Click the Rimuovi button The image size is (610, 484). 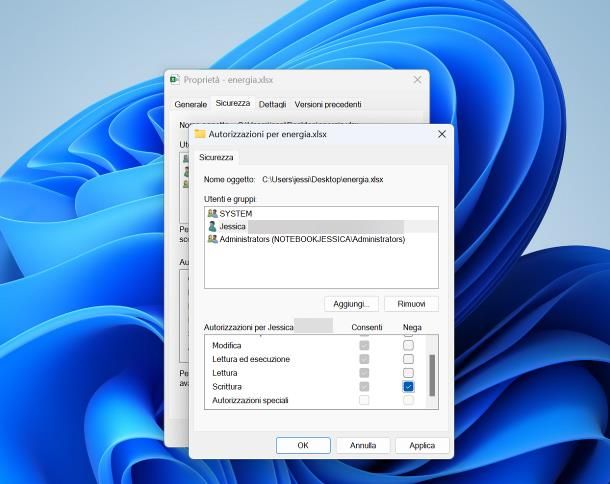(x=411, y=304)
